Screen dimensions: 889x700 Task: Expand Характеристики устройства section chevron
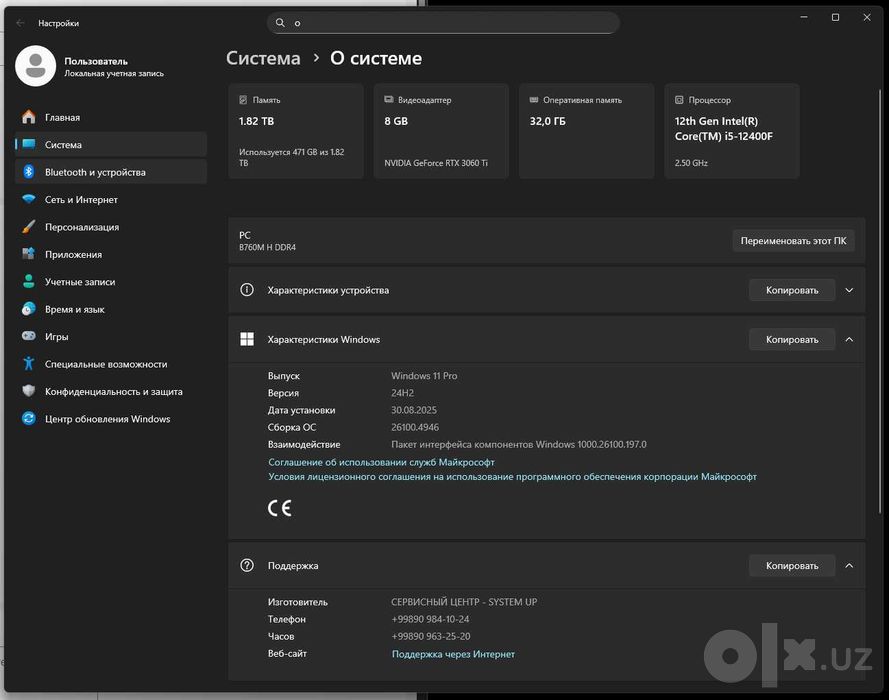click(x=849, y=290)
